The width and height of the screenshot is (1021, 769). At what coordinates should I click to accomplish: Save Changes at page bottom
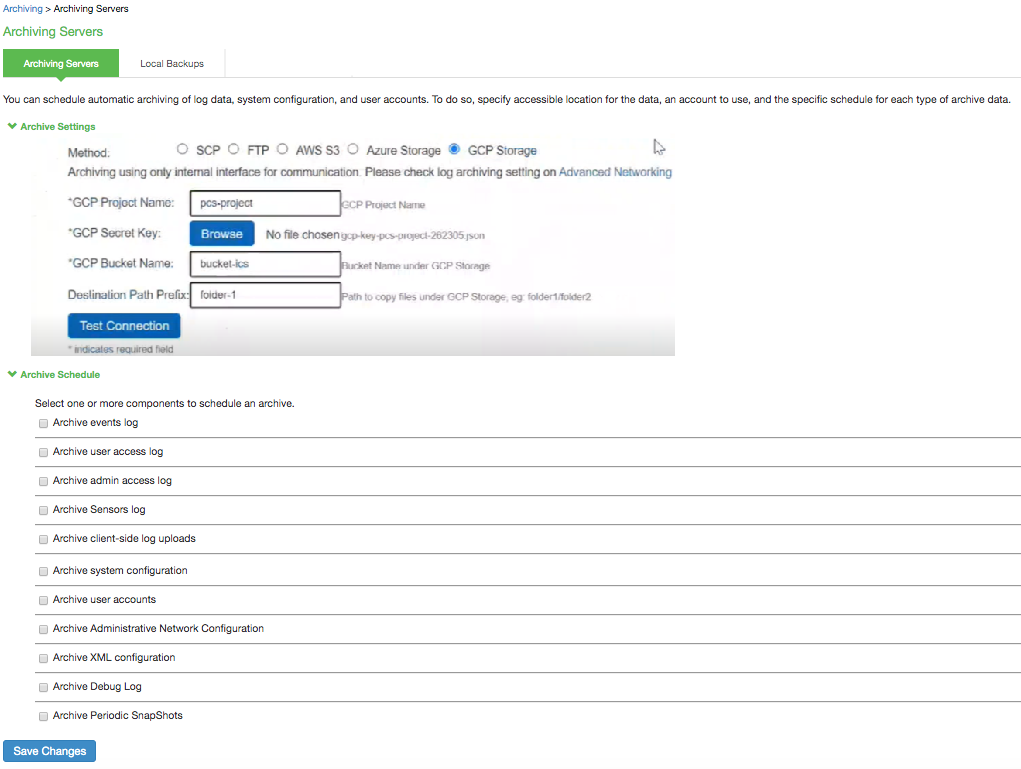49,751
